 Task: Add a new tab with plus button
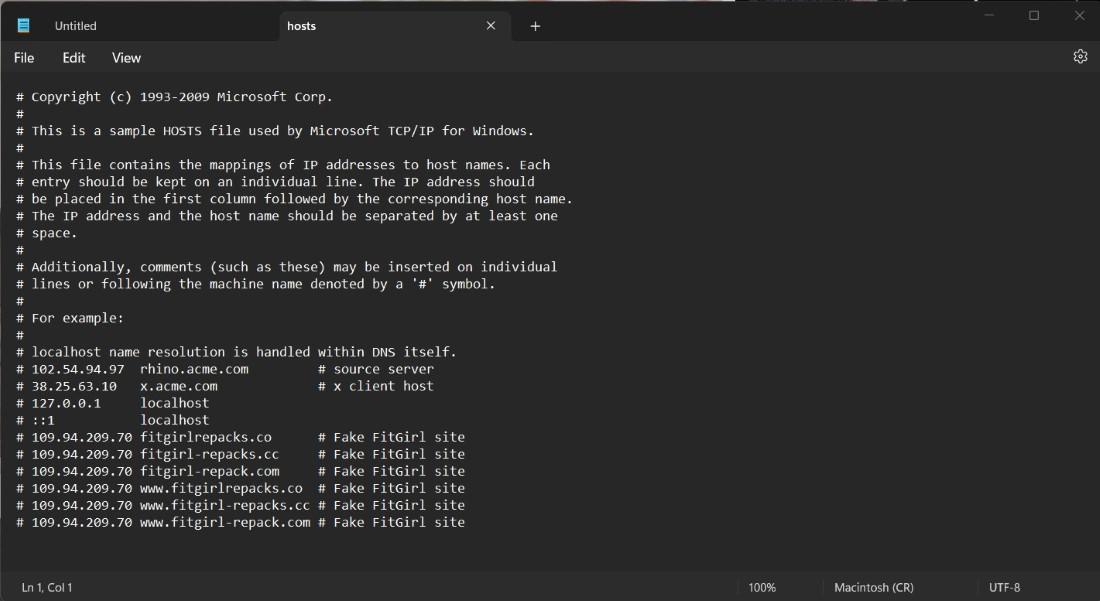tap(535, 26)
